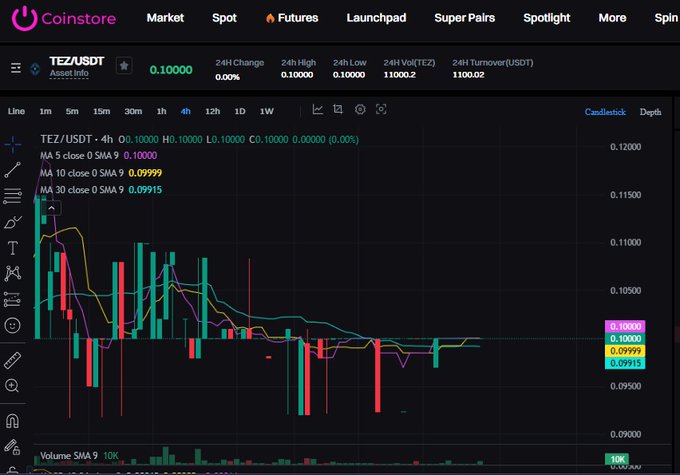Select the 1m timeframe

coord(46,111)
